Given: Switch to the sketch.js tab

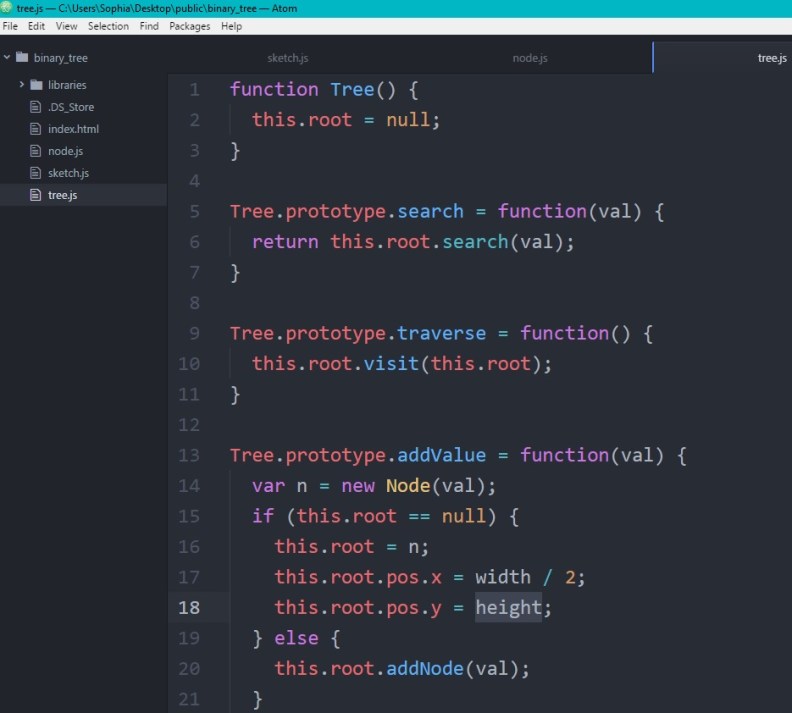Looking at the screenshot, I should [x=288, y=58].
